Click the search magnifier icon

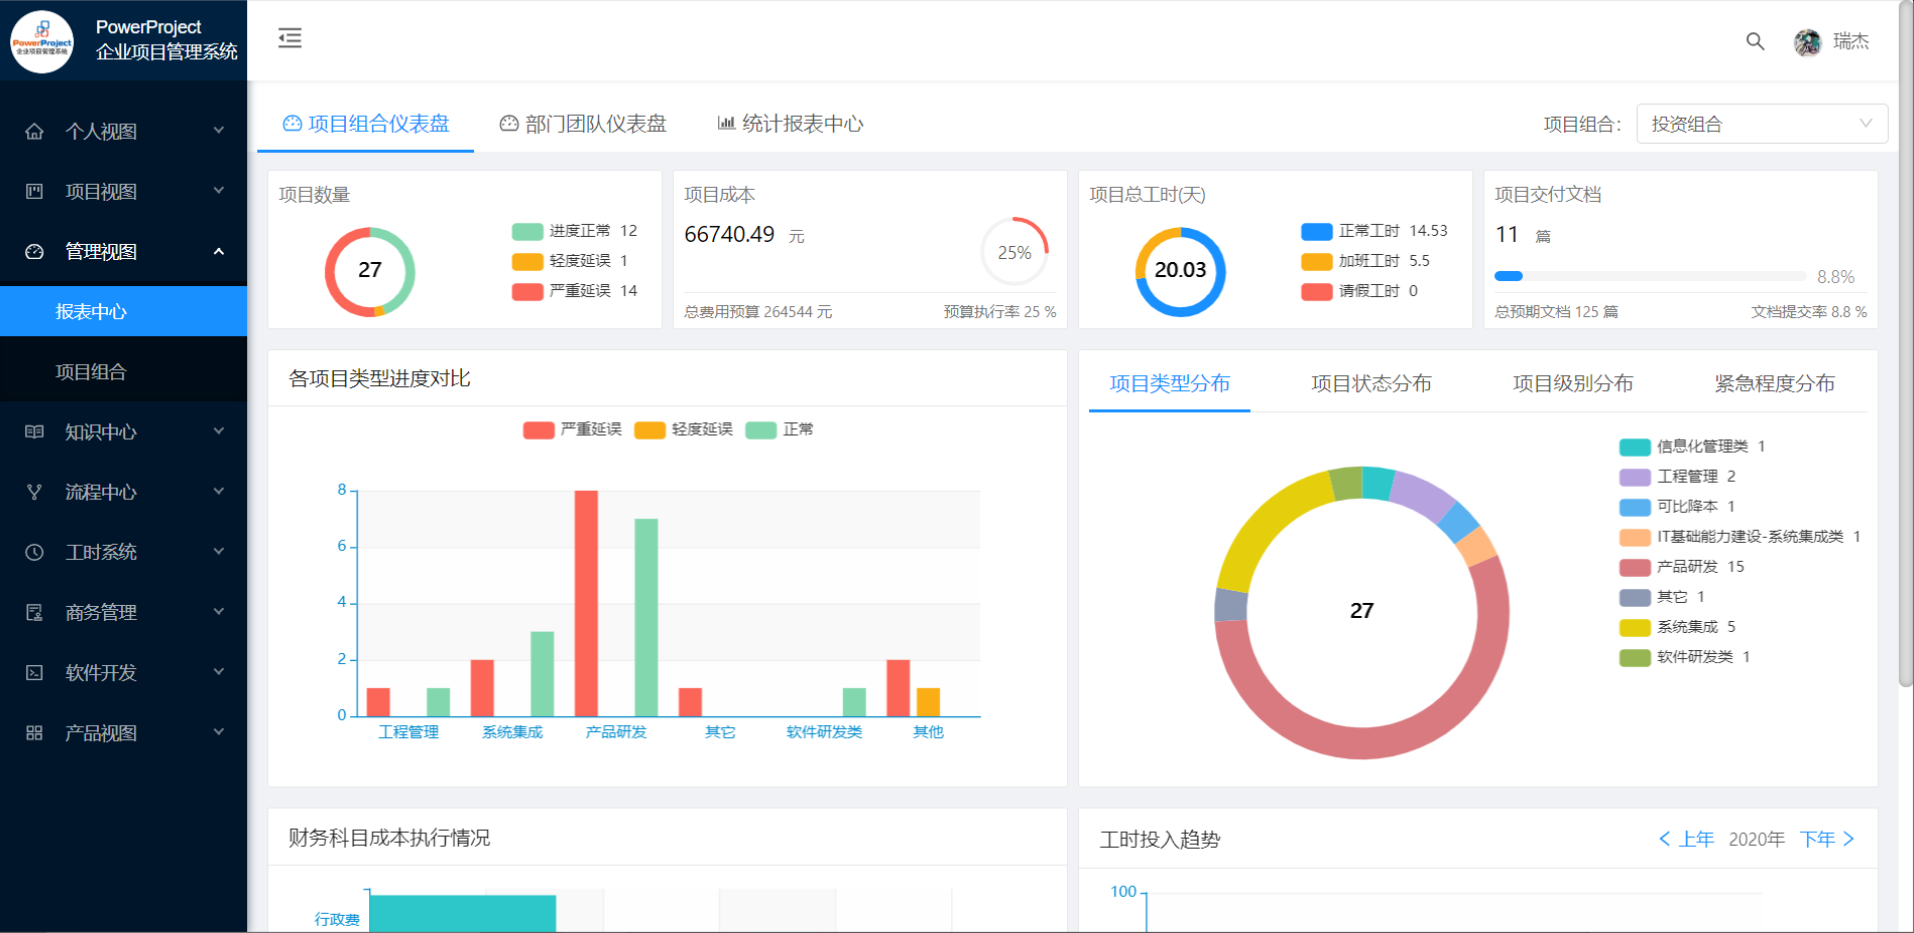(x=1755, y=41)
